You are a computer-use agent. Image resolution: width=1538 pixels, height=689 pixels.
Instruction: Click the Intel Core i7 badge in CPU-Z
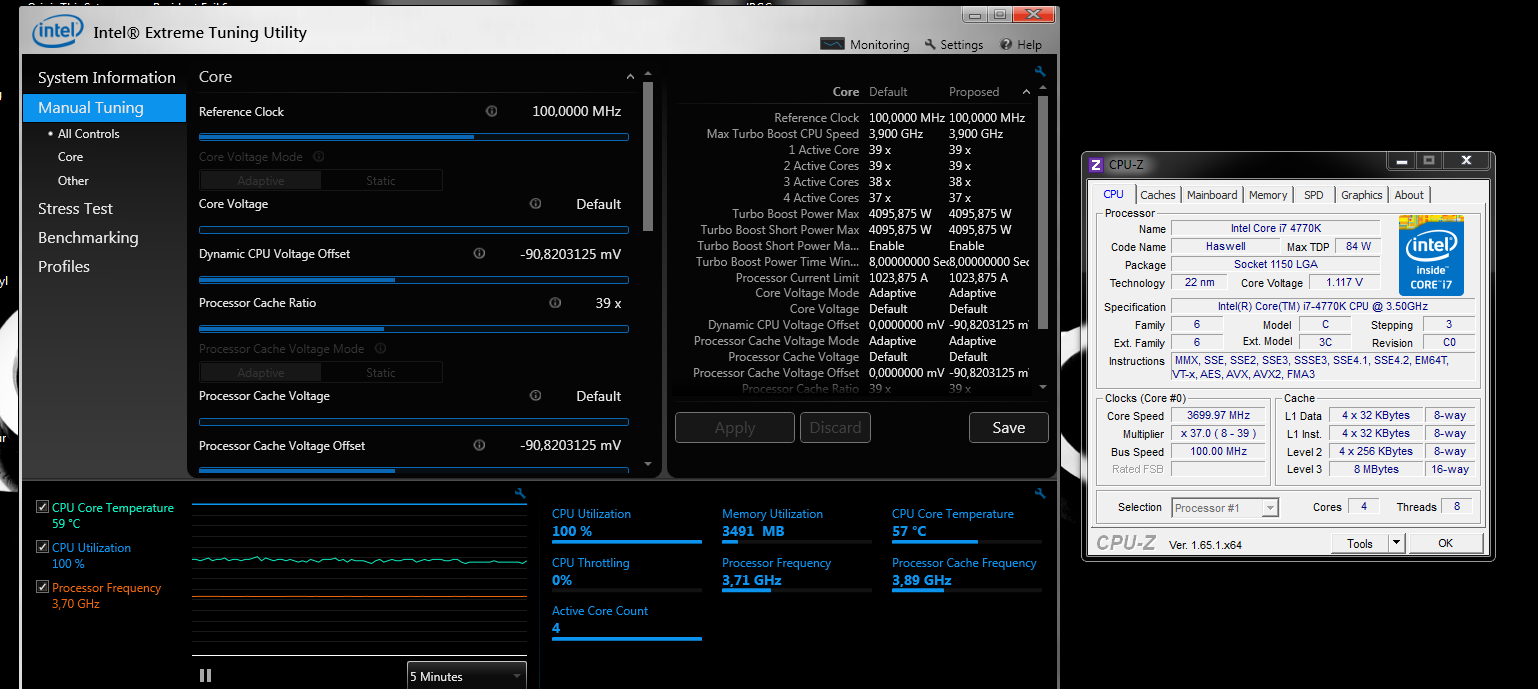[1430, 258]
